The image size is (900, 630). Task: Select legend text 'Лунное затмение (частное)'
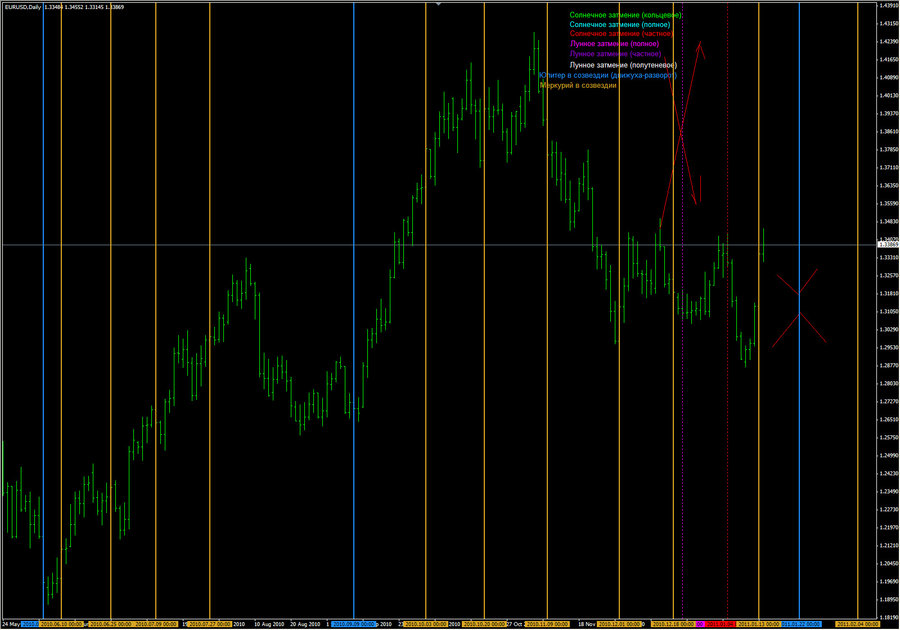click(x=615, y=53)
